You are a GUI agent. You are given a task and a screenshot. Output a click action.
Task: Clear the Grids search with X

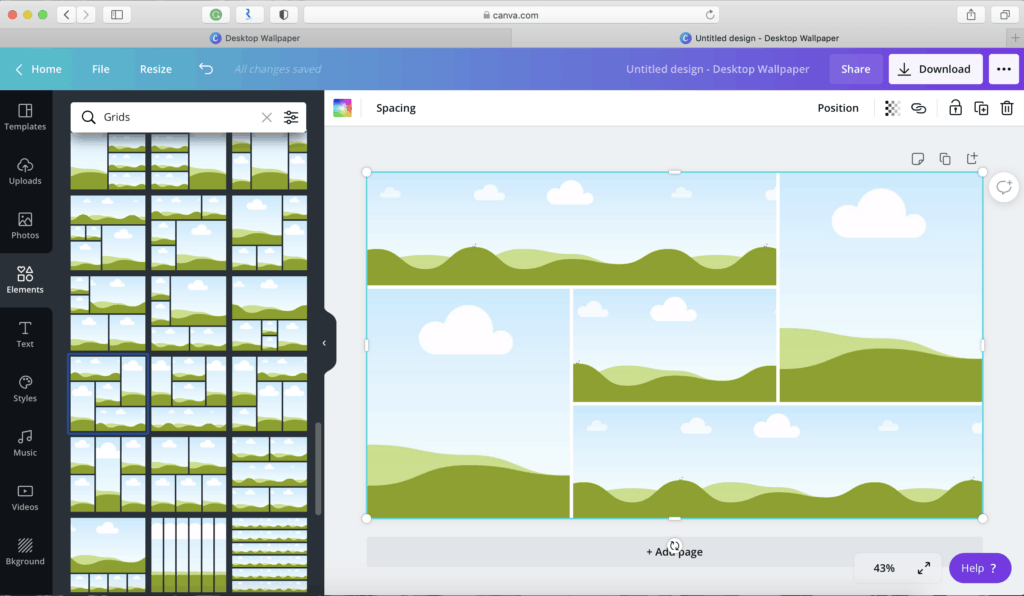266,117
